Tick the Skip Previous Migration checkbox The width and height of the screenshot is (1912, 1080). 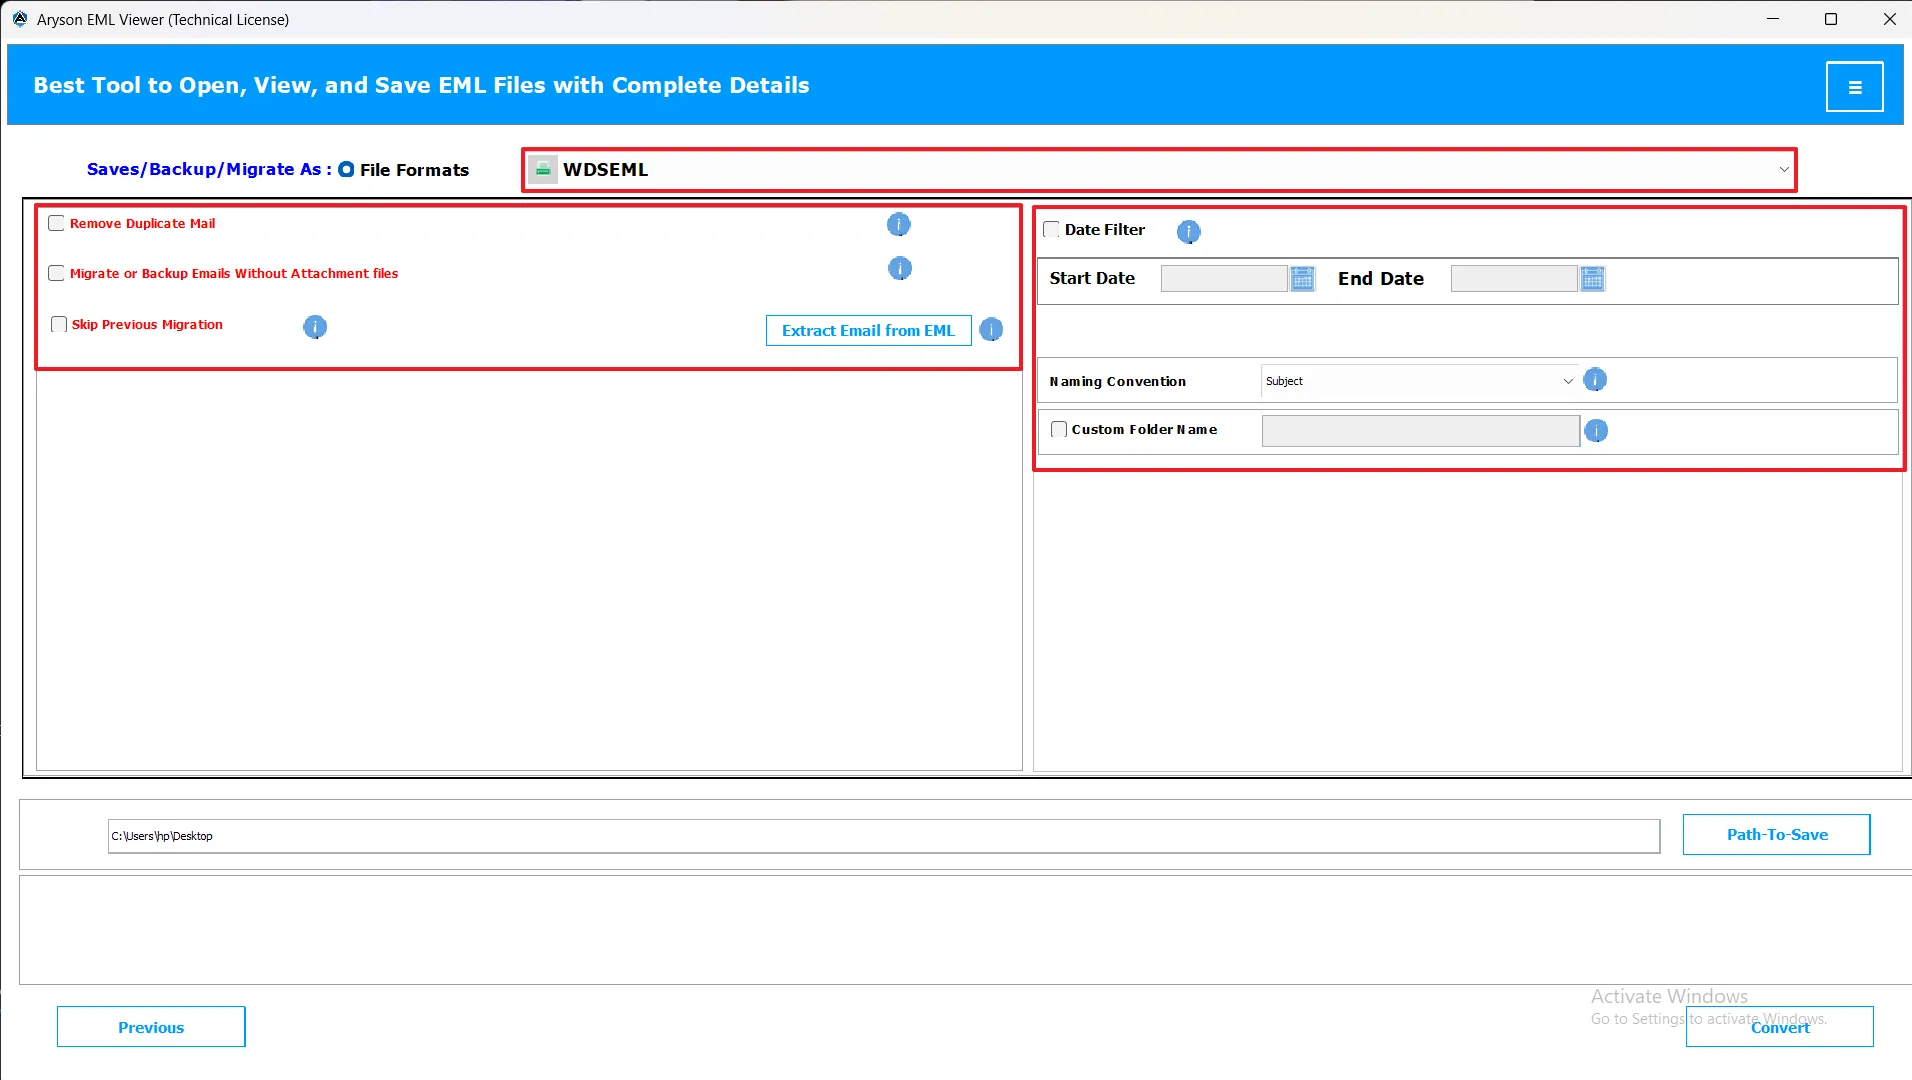pos(59,325)
